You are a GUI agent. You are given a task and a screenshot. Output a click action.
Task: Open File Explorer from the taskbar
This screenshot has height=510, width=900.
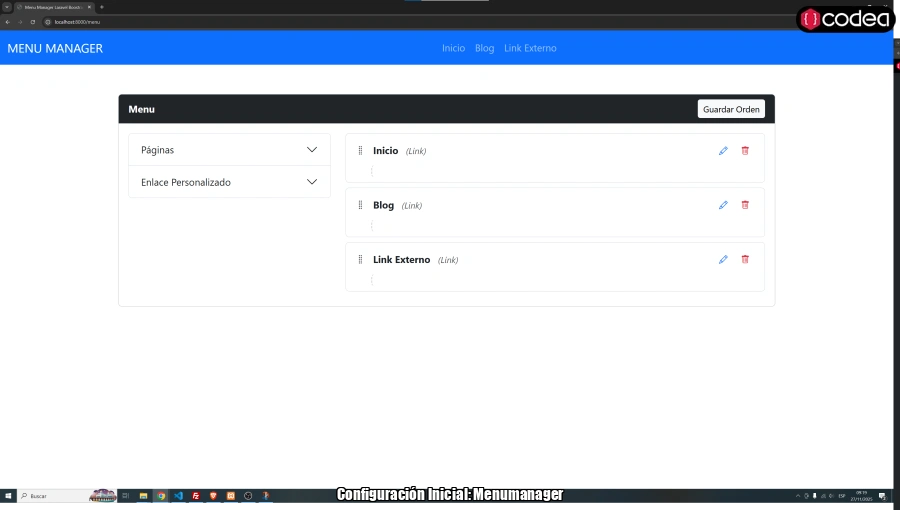tap(143, 496)
